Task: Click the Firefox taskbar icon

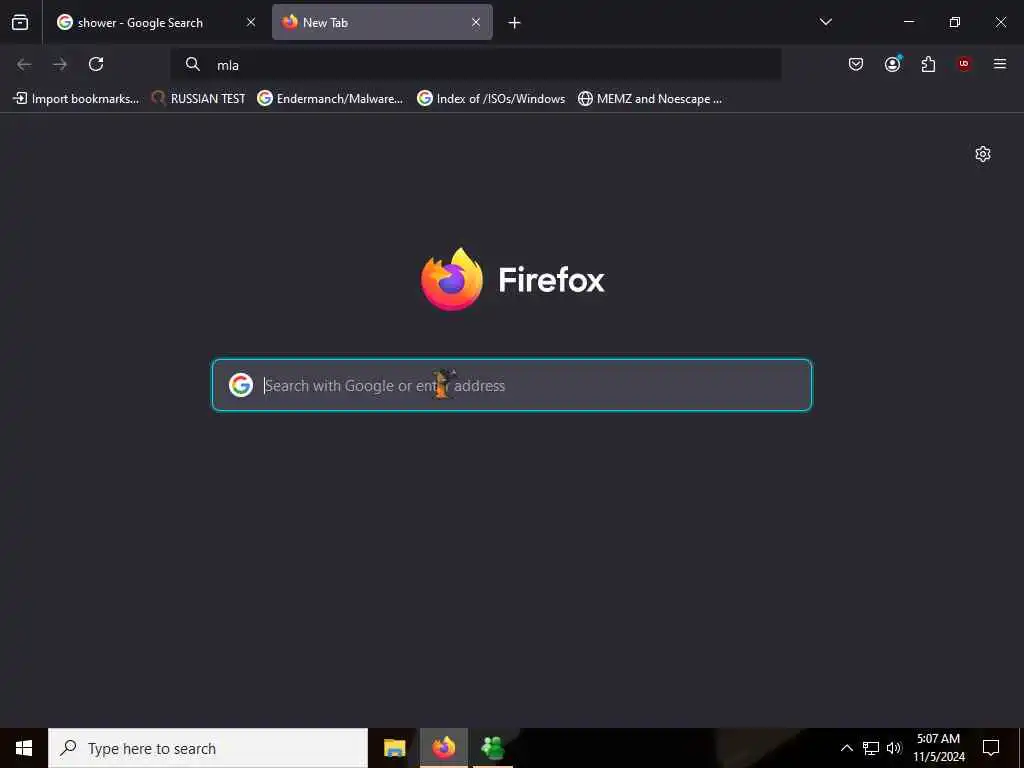Action: click(443, 748)
